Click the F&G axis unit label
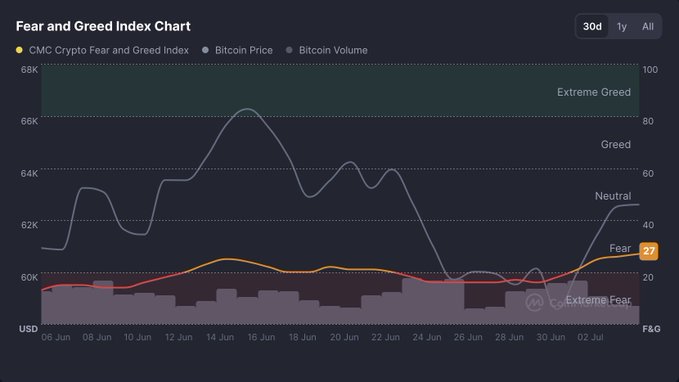679x382 pixels. click(x=651, y=329)
